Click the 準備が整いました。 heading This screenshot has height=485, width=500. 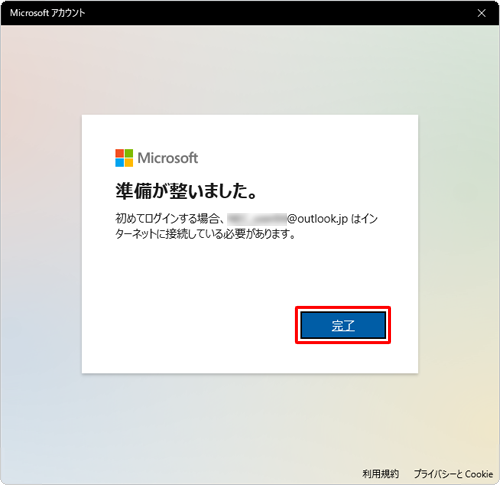(186, 191)
